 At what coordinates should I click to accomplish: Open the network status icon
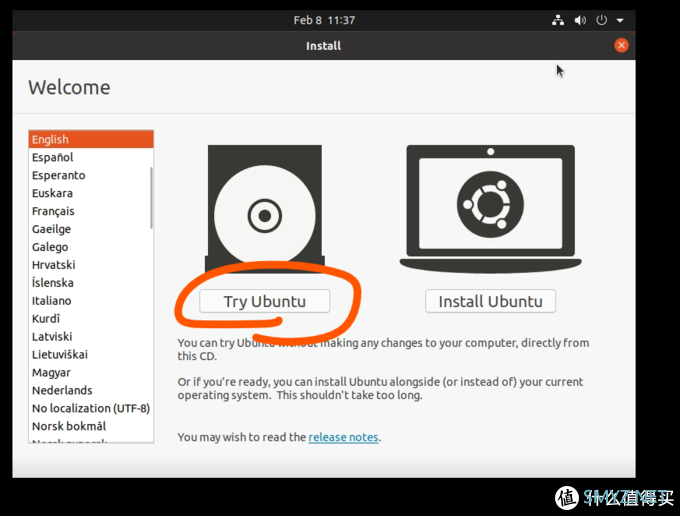click(x=558, y=20)
